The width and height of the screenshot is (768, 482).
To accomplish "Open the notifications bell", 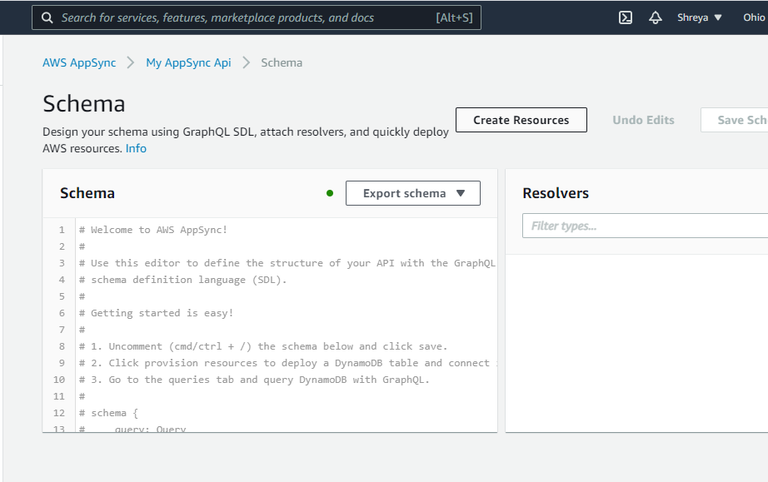I will tap(656, 17).
